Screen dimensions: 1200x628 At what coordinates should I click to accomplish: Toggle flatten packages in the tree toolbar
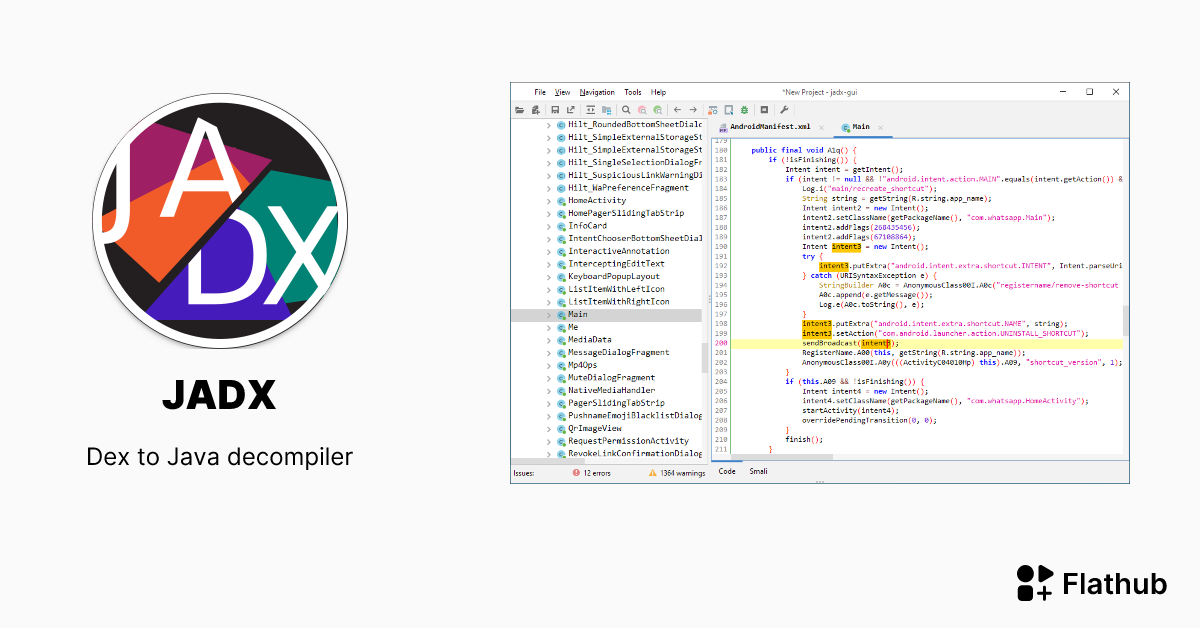pos(607,110)
